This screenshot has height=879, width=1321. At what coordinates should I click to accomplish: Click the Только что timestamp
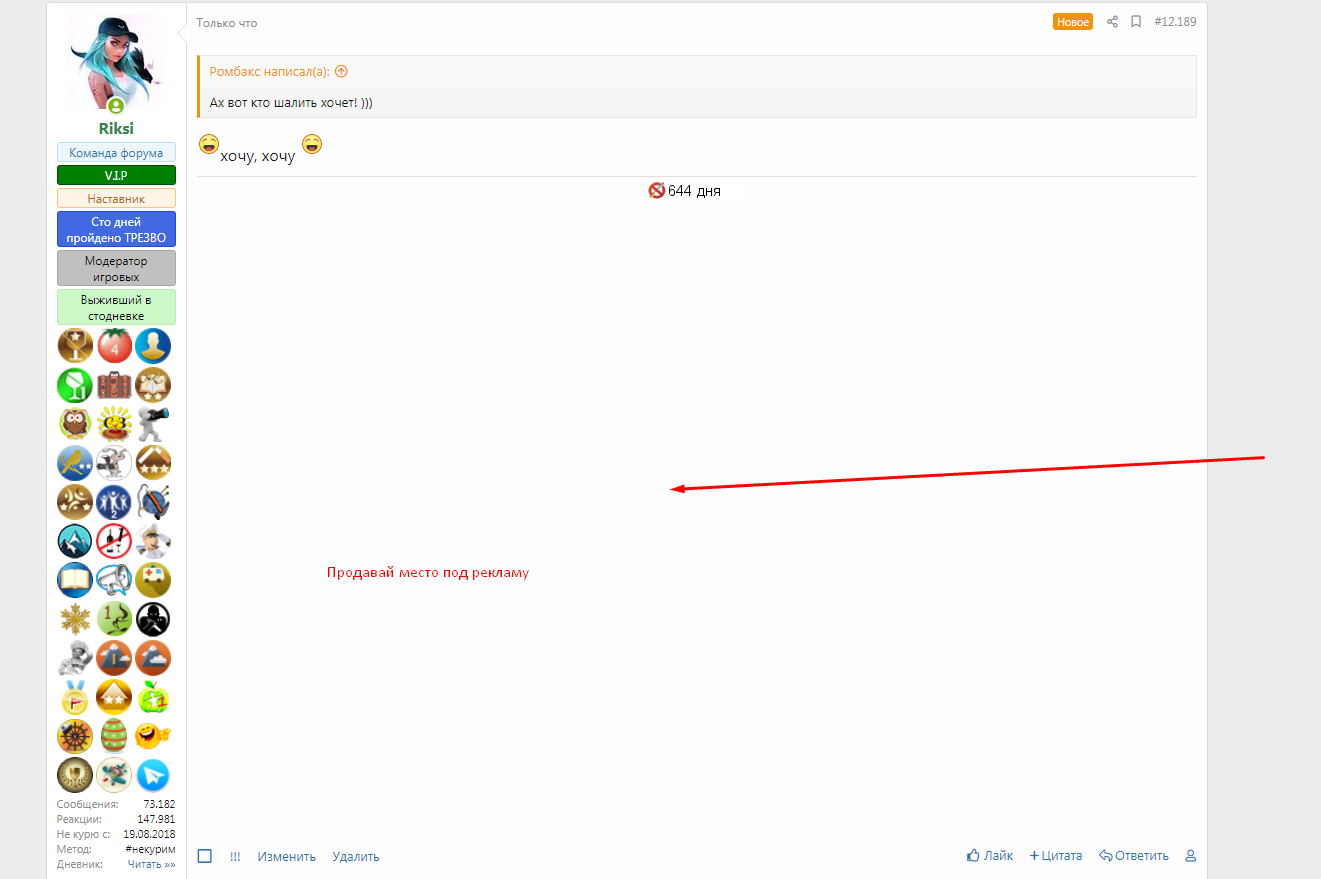[x=227, y=23]
